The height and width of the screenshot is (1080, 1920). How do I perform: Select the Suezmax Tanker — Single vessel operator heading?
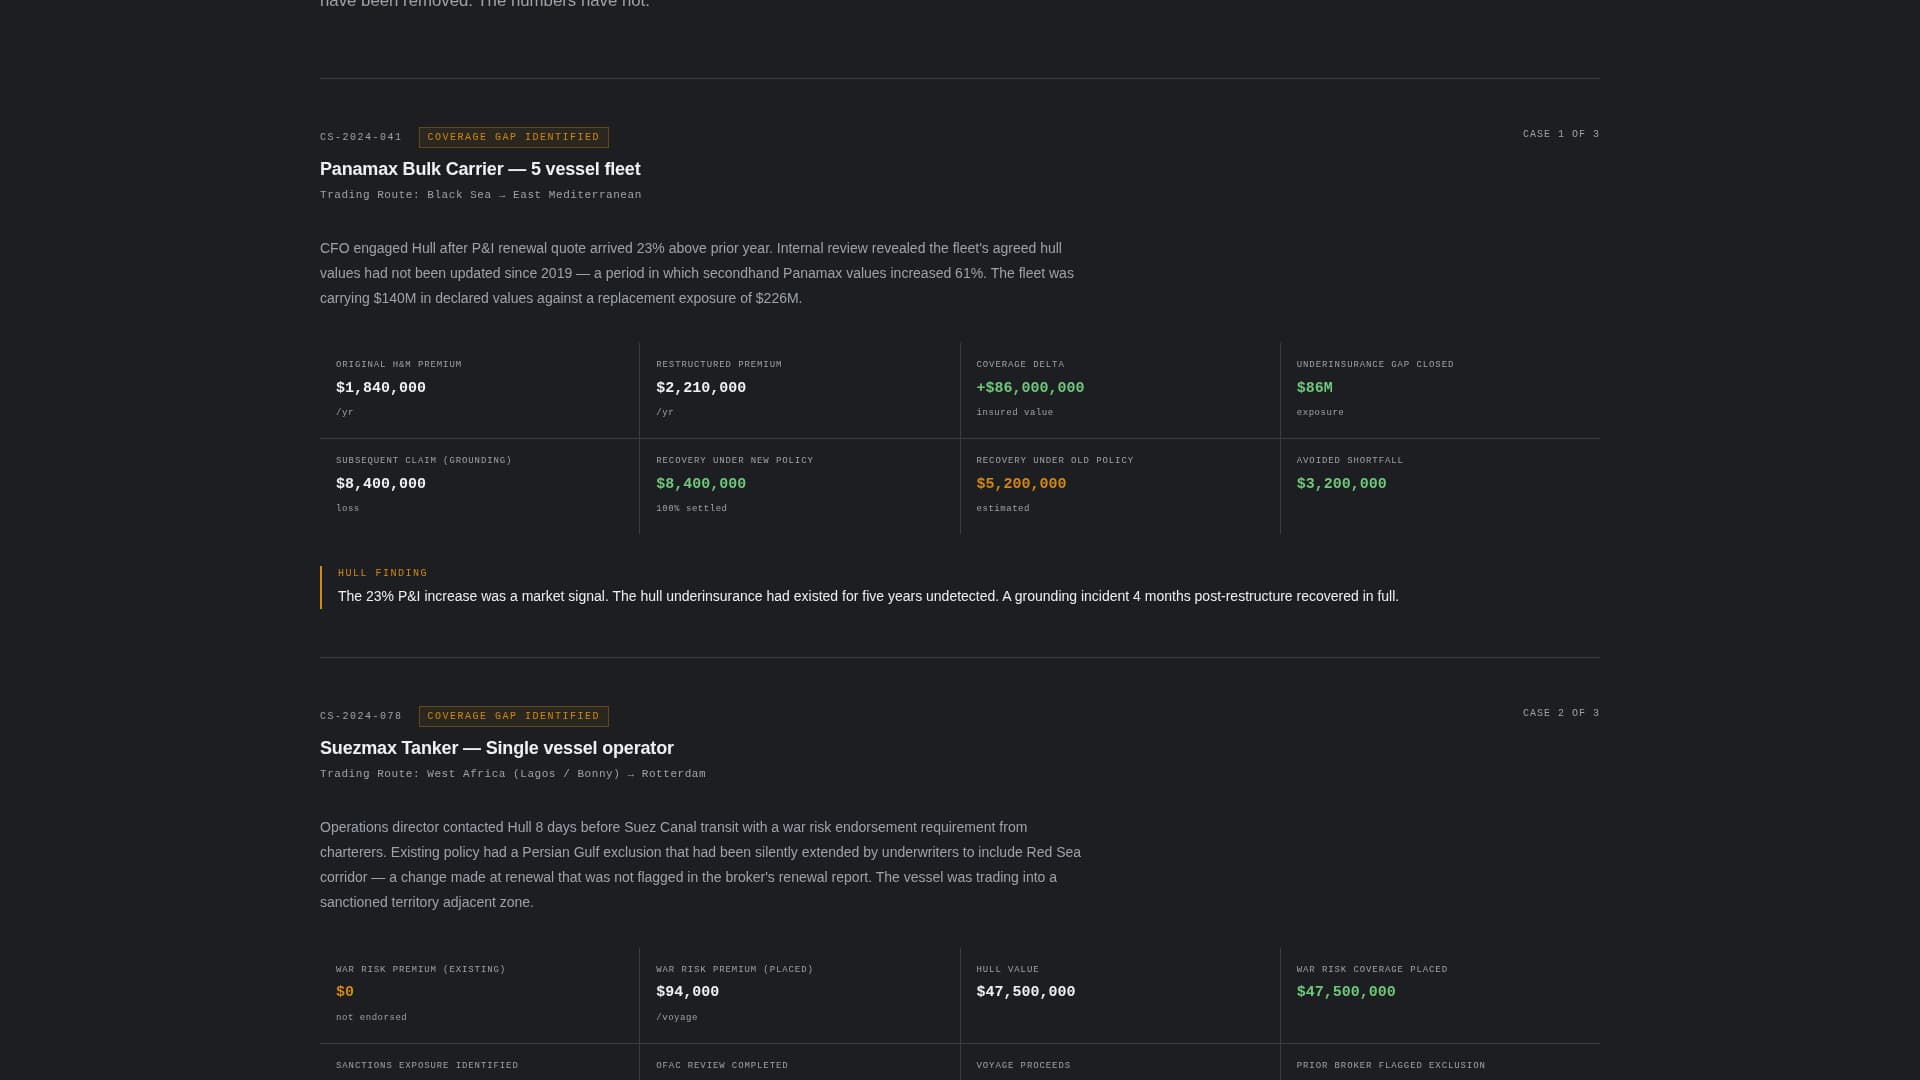point(497,748)
